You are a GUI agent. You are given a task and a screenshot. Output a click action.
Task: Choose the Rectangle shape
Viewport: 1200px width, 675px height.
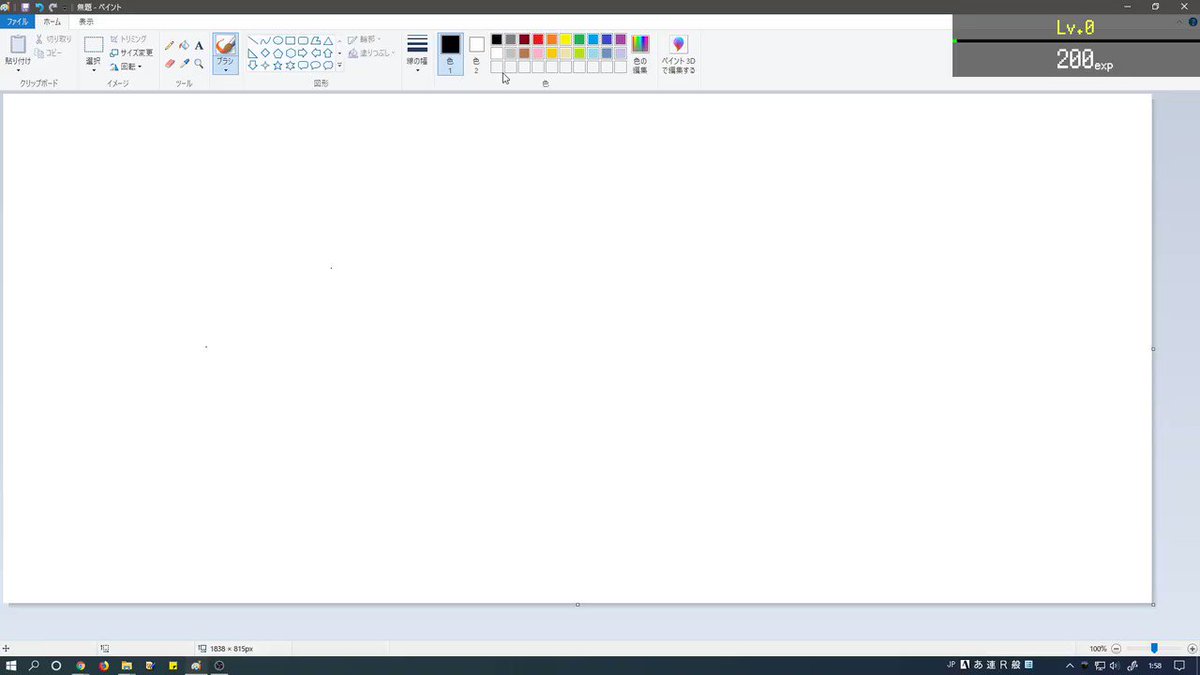[x=290, y=41]
